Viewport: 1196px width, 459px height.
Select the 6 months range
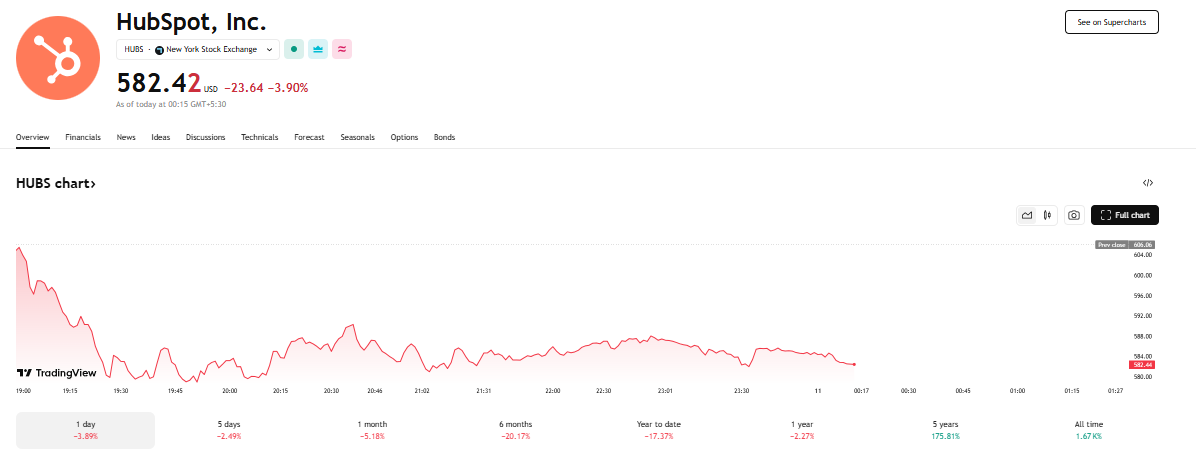pos(516,430)
